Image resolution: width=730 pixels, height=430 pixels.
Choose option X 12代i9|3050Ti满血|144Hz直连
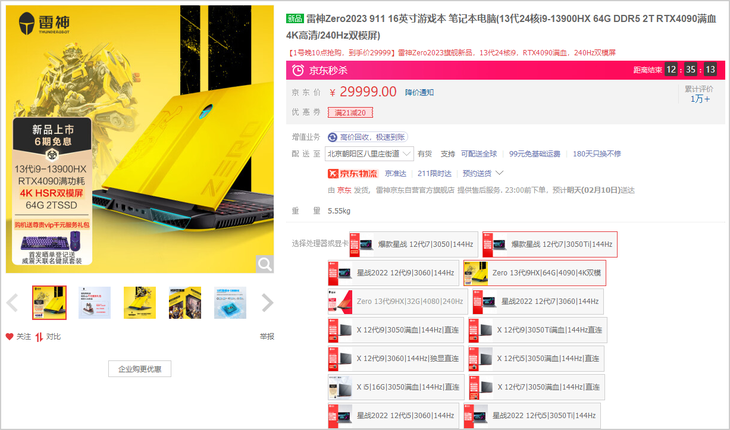tap(538, 330)
